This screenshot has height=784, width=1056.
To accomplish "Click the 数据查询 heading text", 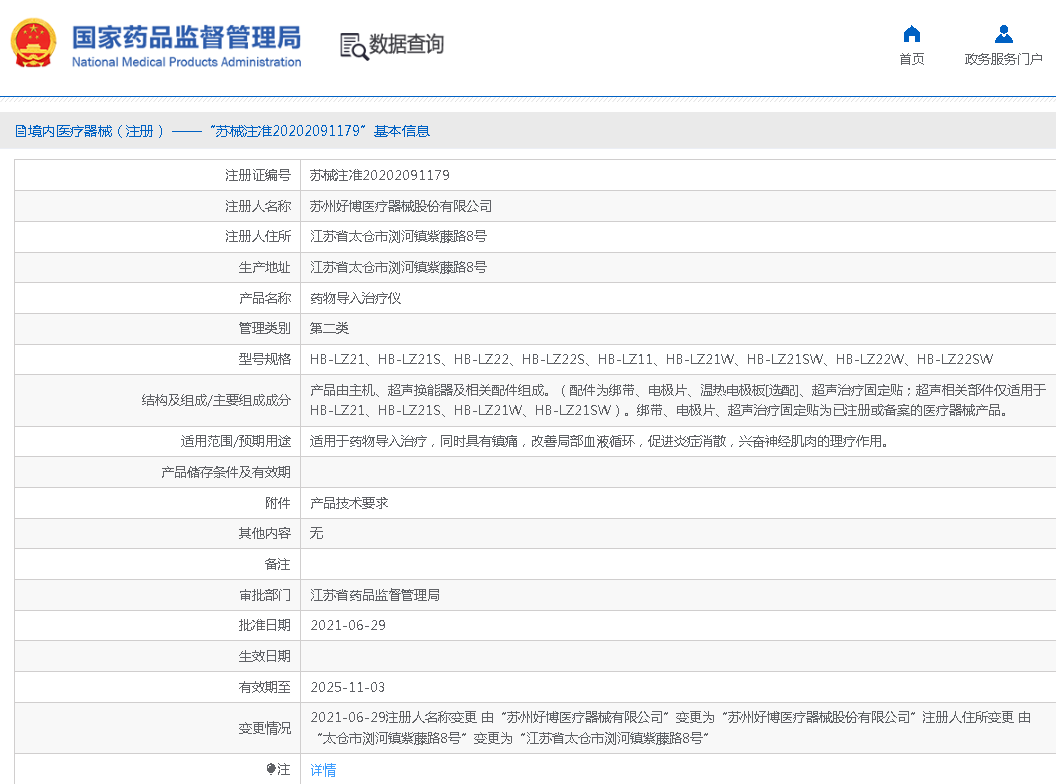I will [406, 45].
